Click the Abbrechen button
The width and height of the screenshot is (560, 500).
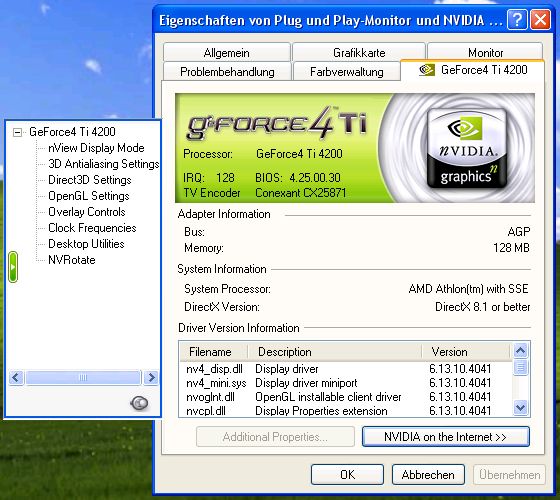tap(428, 475)
